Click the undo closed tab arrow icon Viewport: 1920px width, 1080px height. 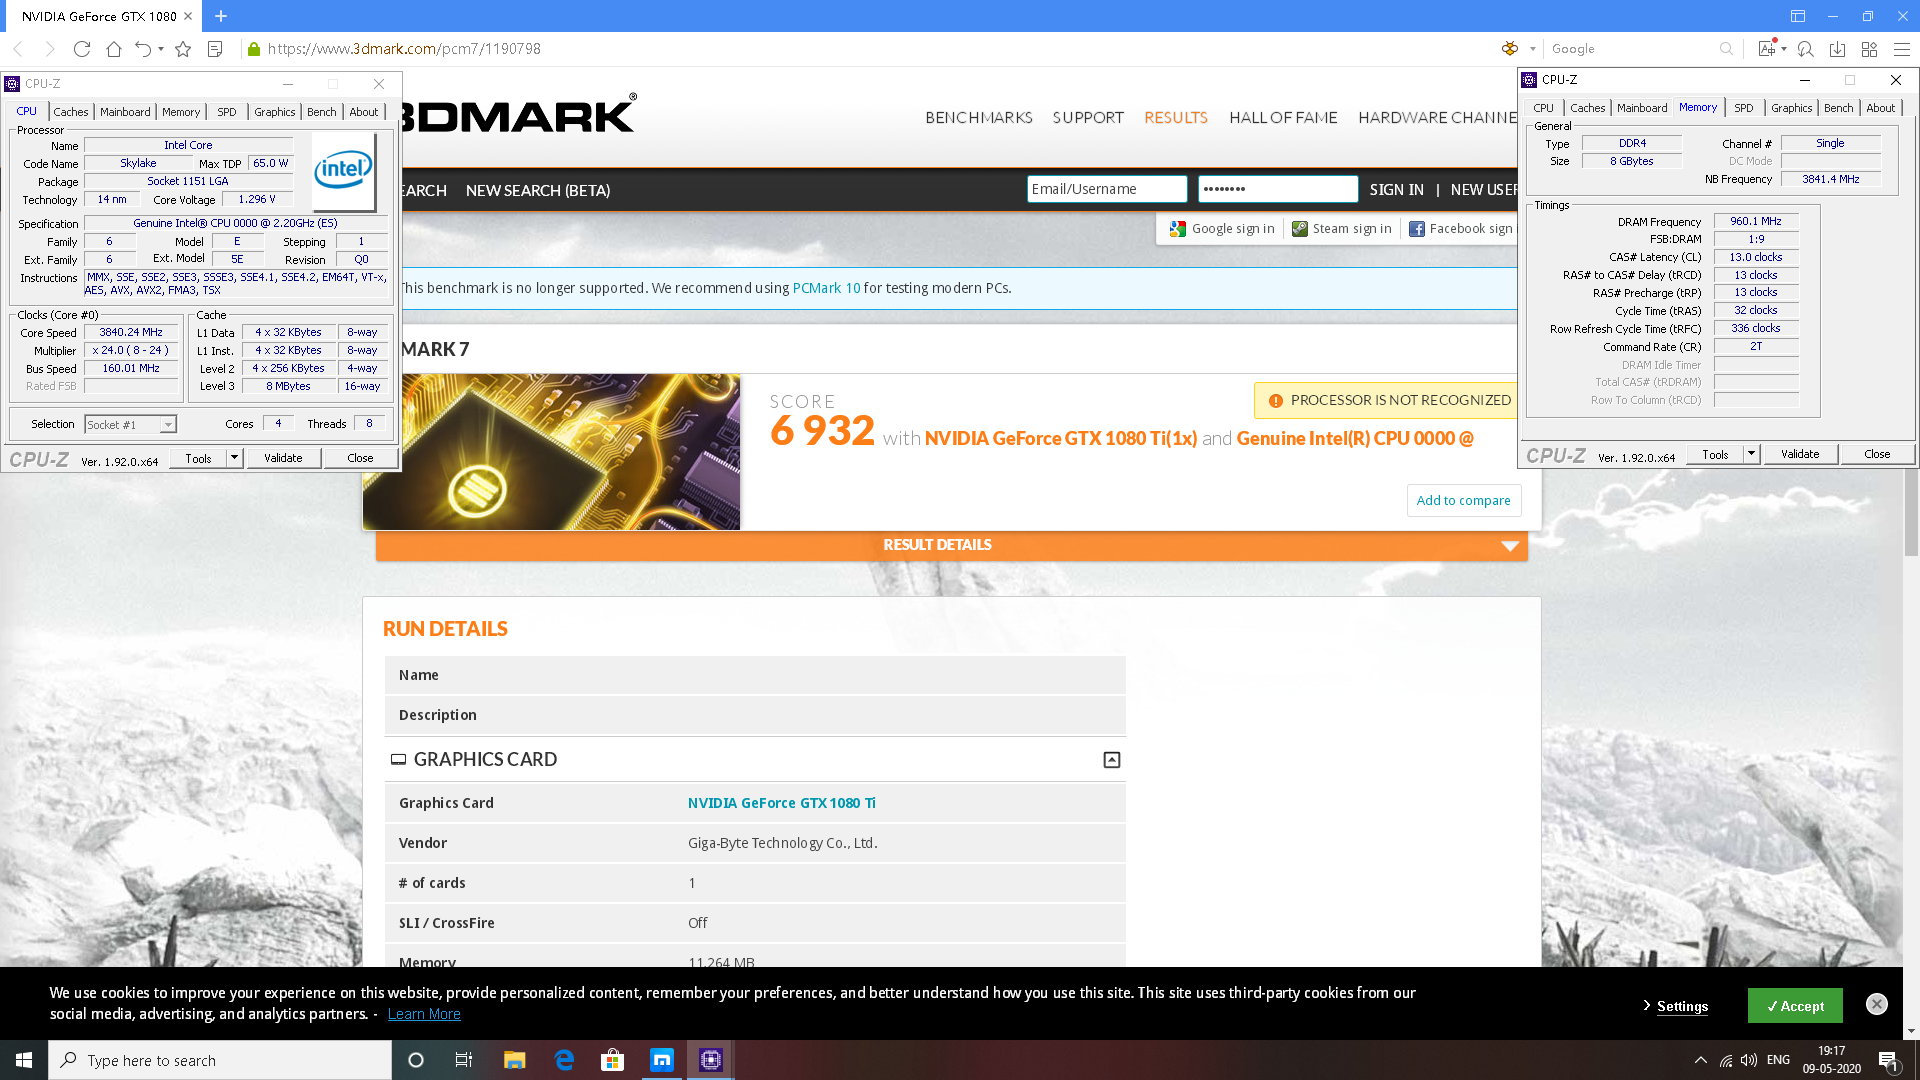point(143,49)
